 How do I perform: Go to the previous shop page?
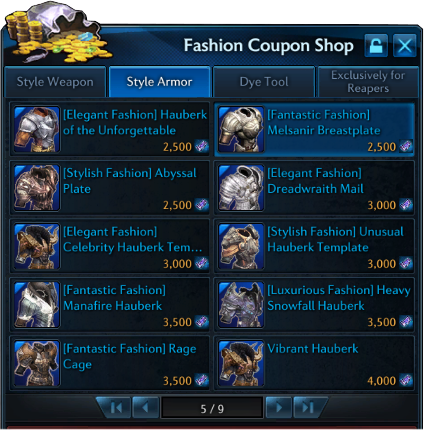[x=145, y=407]
